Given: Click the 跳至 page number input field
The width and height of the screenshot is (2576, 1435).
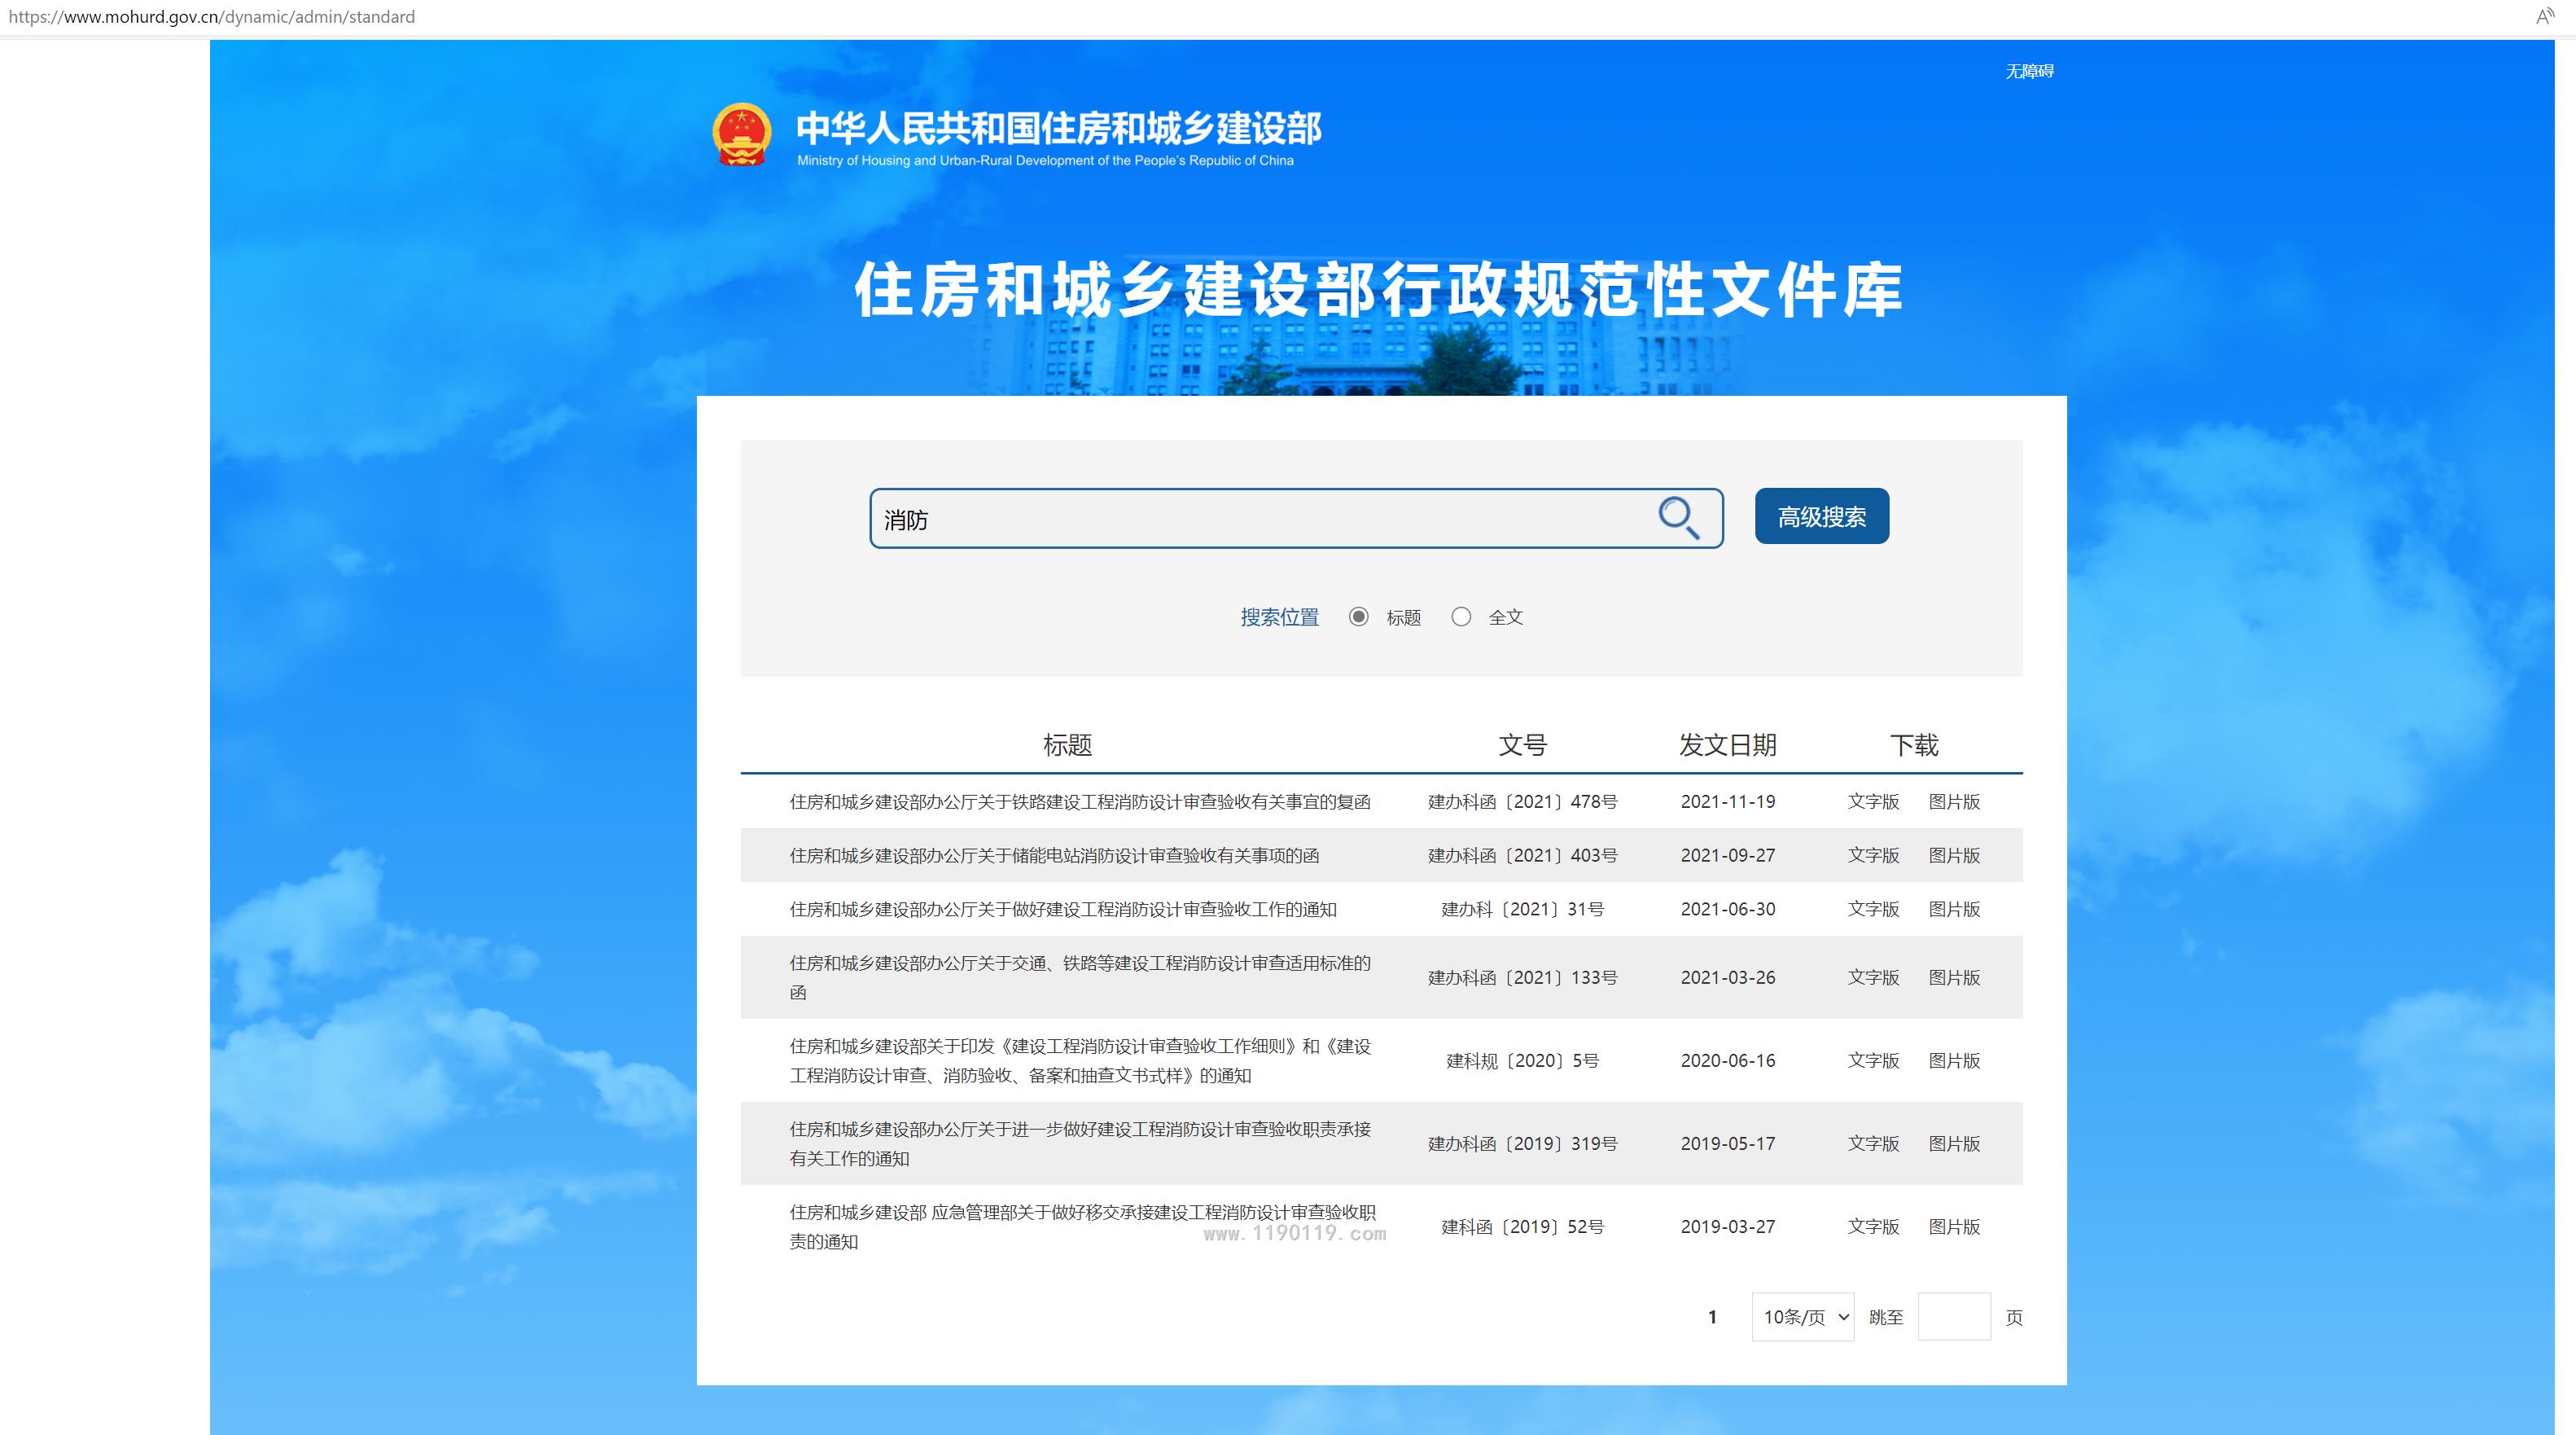Looking at the screenshot, I should point(1954,1317).
